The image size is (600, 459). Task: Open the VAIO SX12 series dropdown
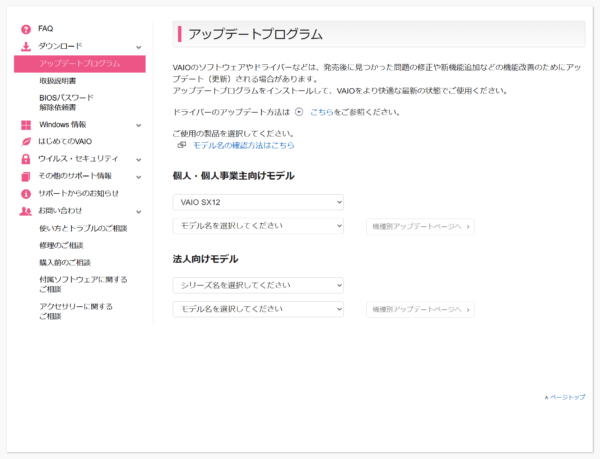(x=258, y=202)
